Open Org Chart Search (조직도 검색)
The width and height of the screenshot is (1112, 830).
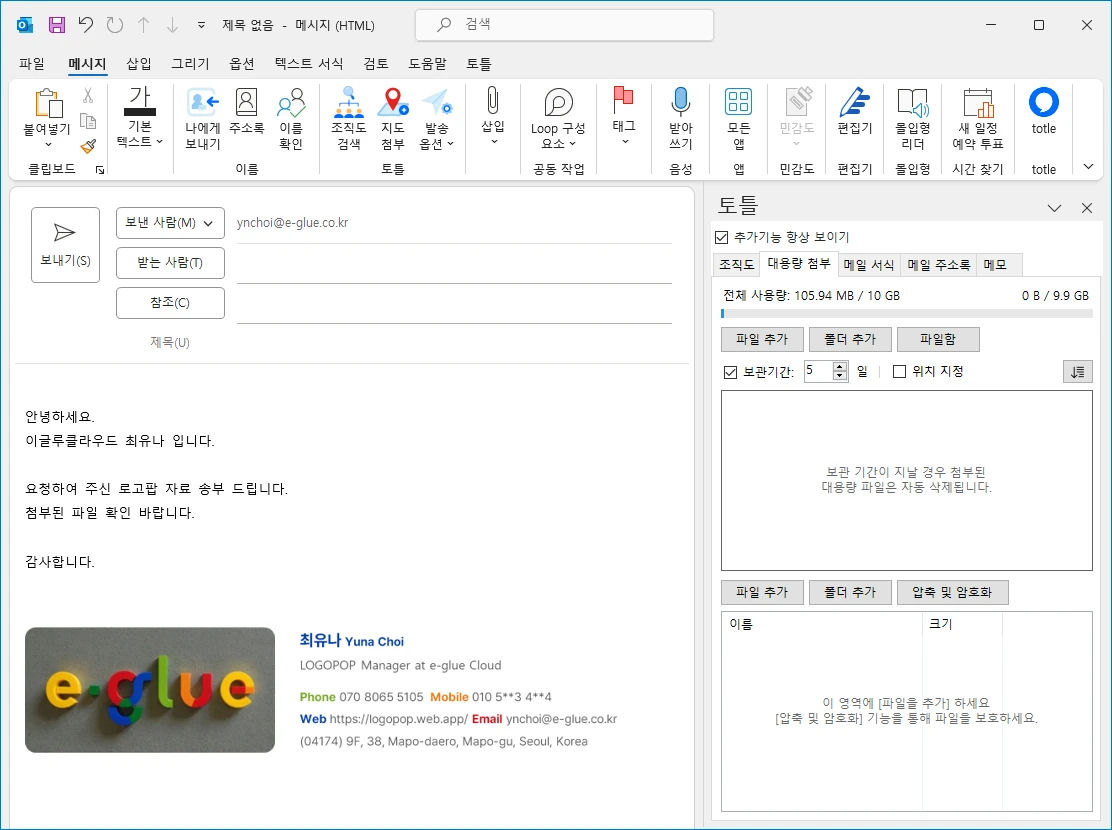pos(349,119)
